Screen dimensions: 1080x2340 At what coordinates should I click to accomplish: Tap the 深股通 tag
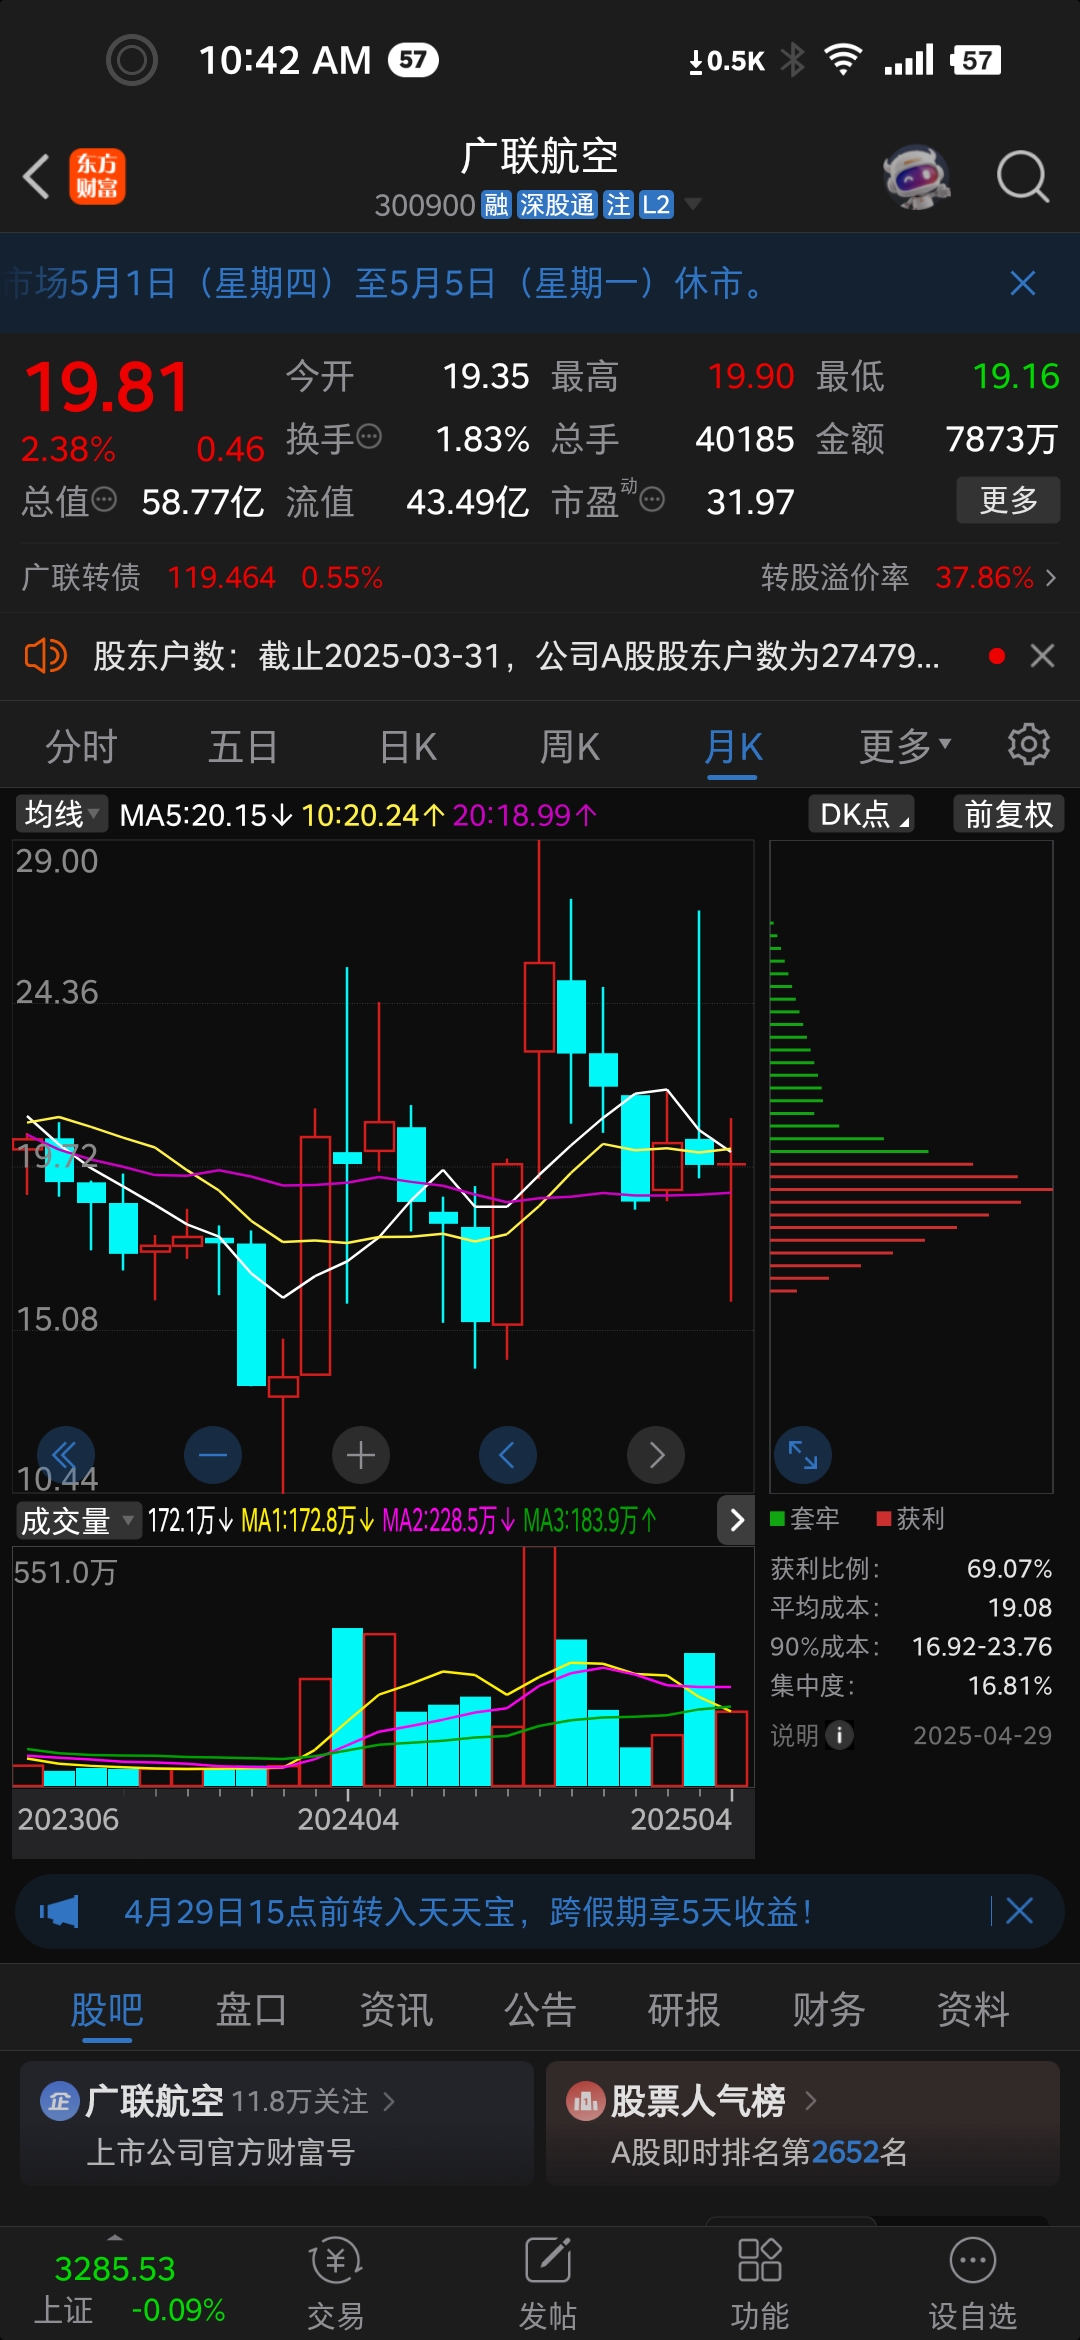(557, 205)
